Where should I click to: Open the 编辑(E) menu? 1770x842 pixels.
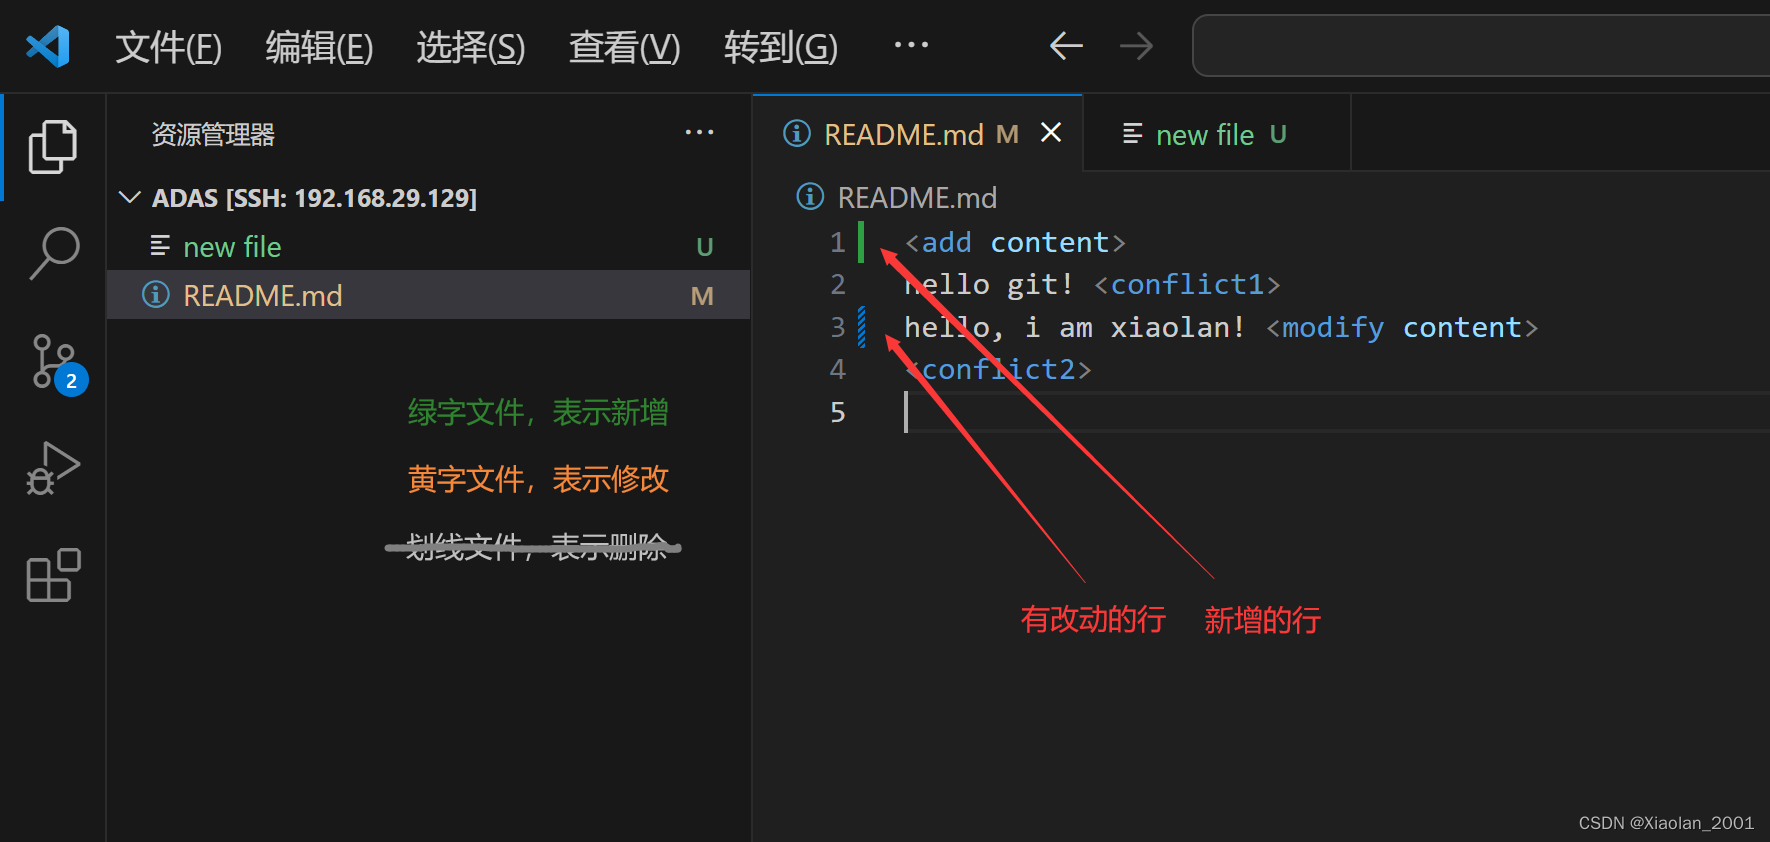coord(319,47)
